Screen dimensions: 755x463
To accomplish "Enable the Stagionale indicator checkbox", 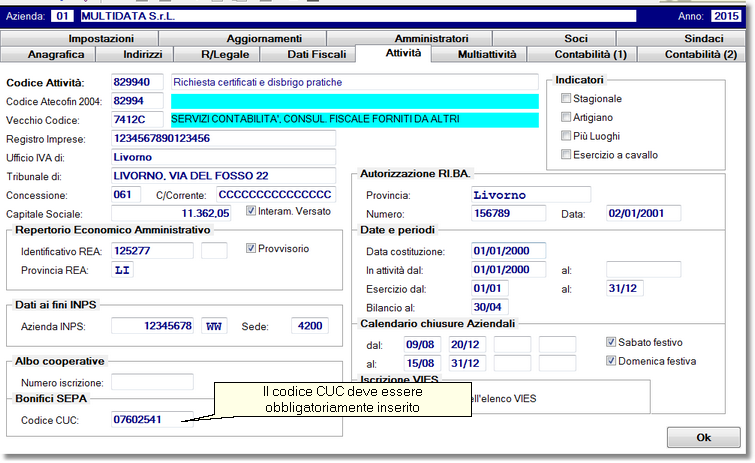I will (566, 99).
